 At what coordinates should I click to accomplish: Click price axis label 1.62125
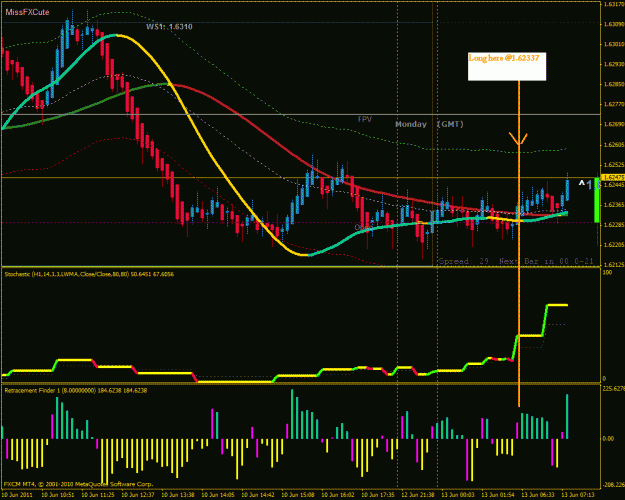click(613, 264)
